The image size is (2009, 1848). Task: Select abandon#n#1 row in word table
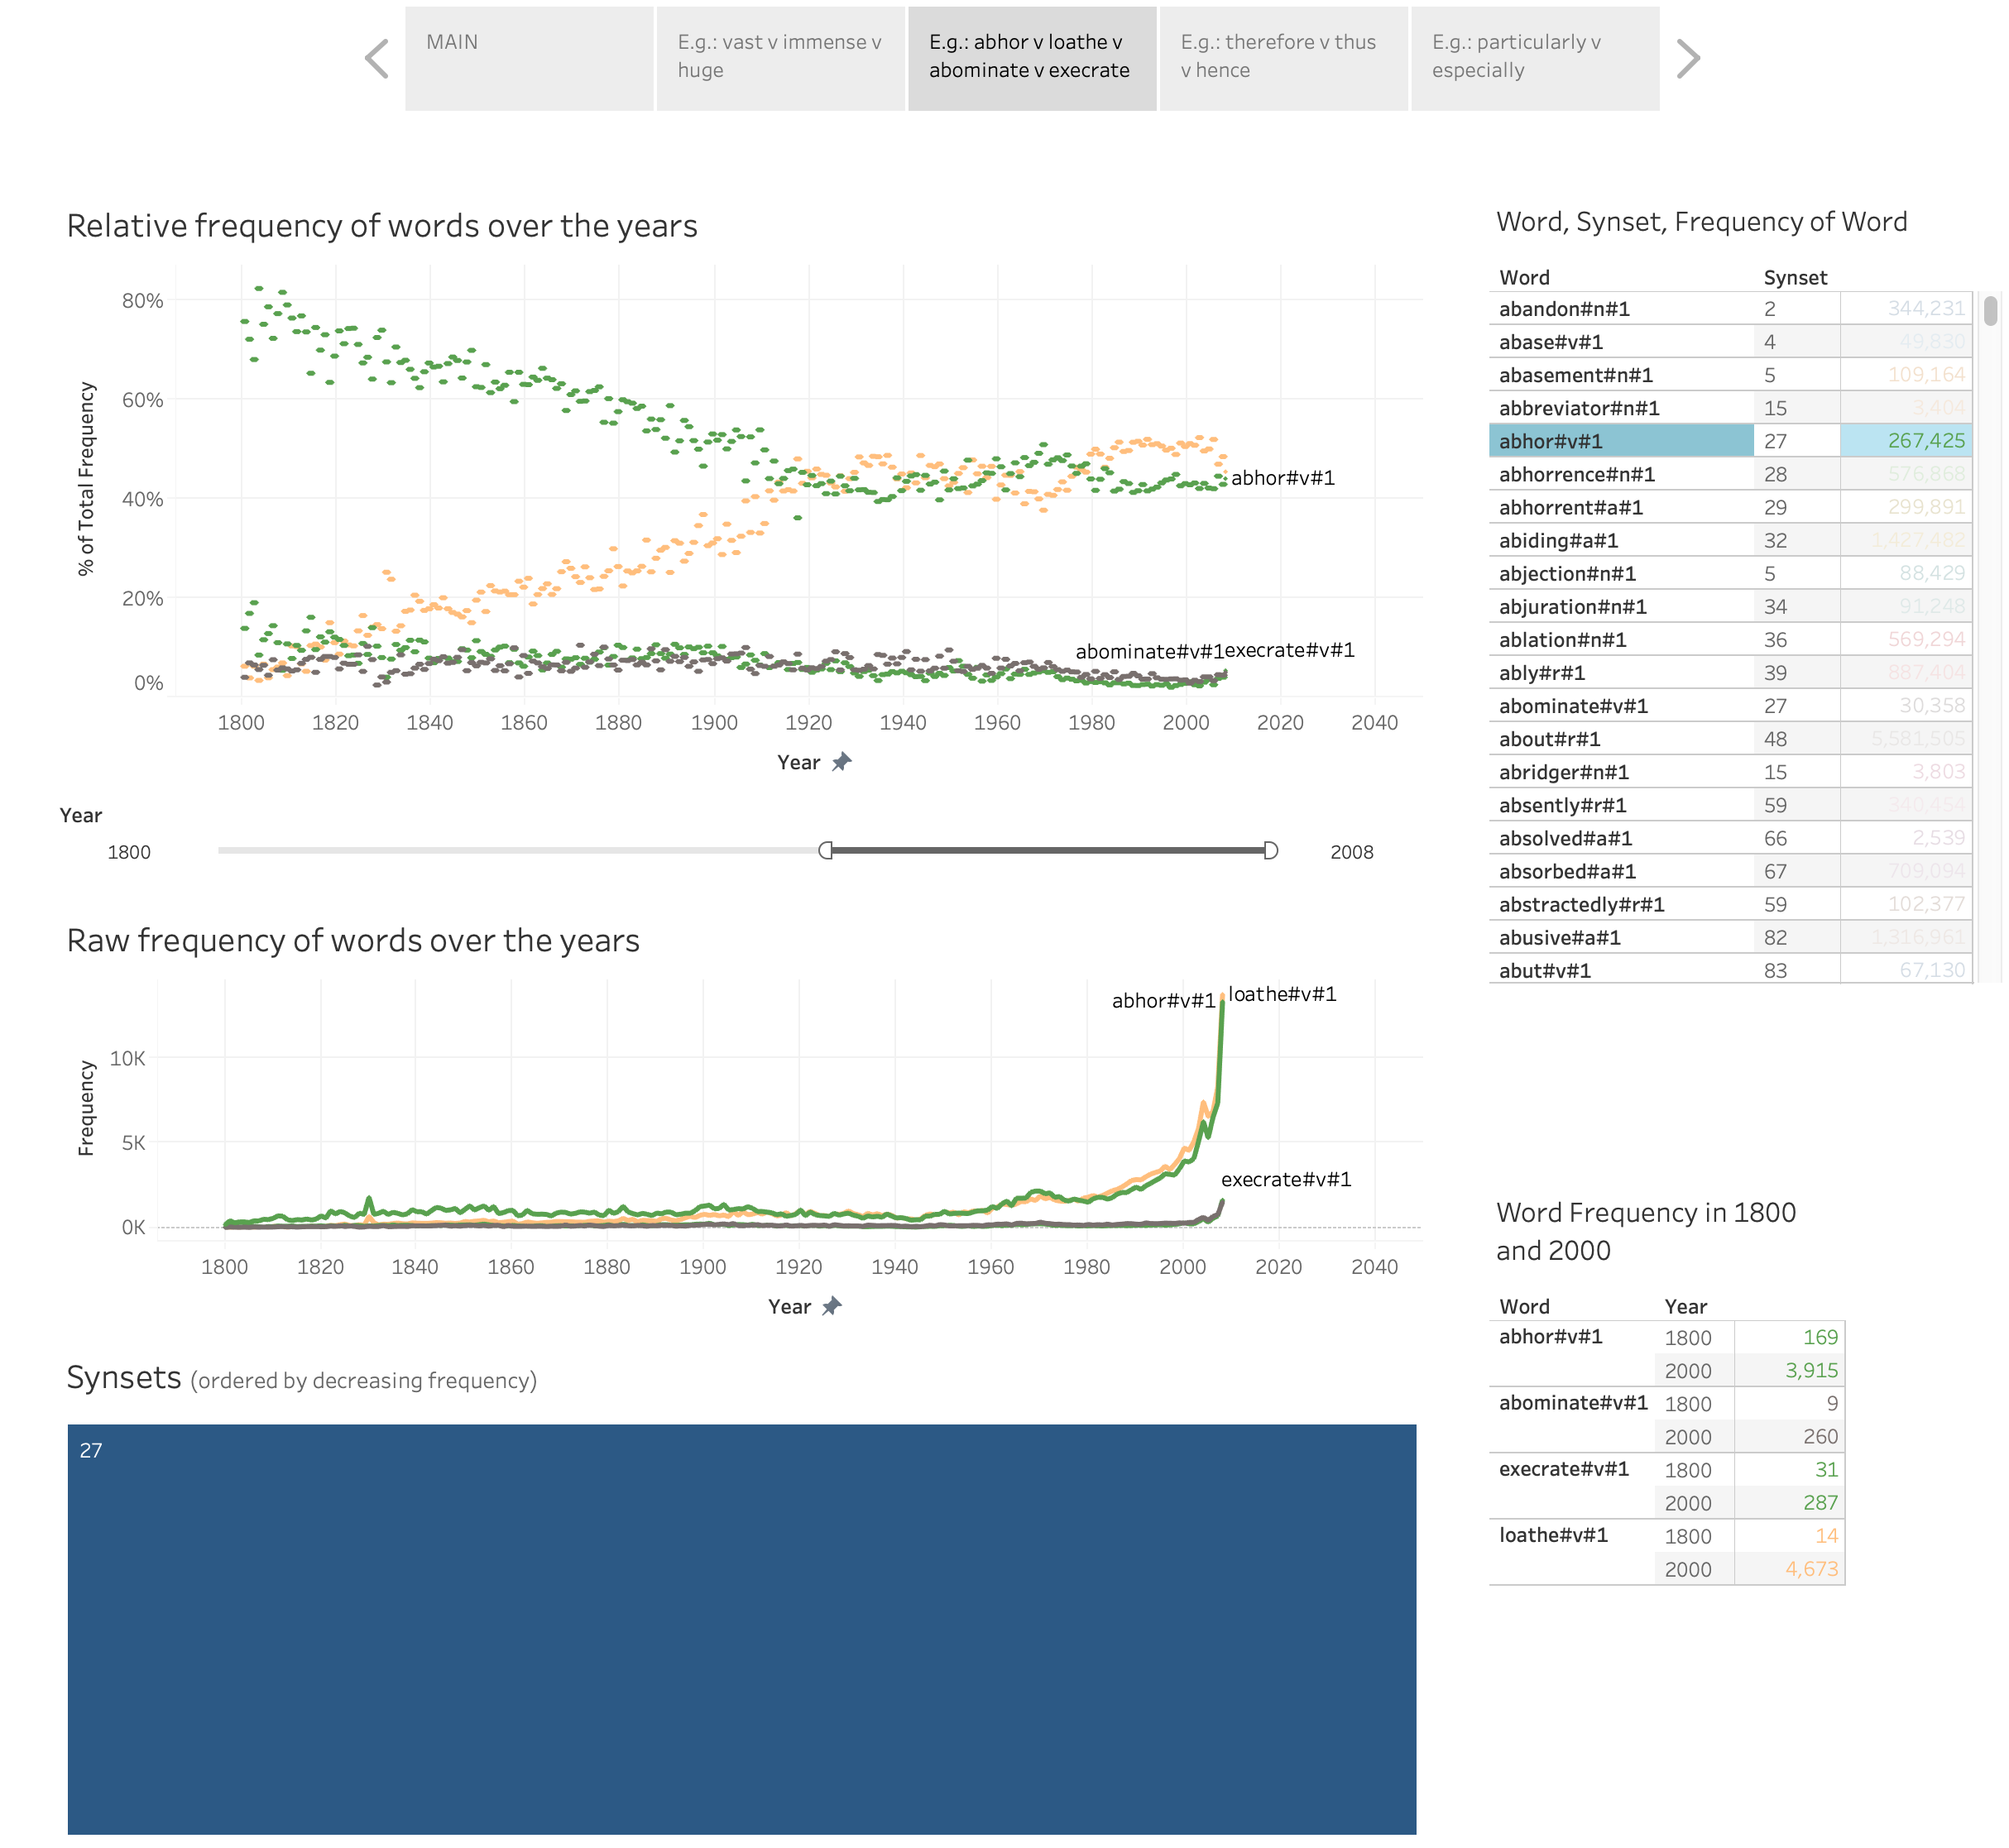1730,308
